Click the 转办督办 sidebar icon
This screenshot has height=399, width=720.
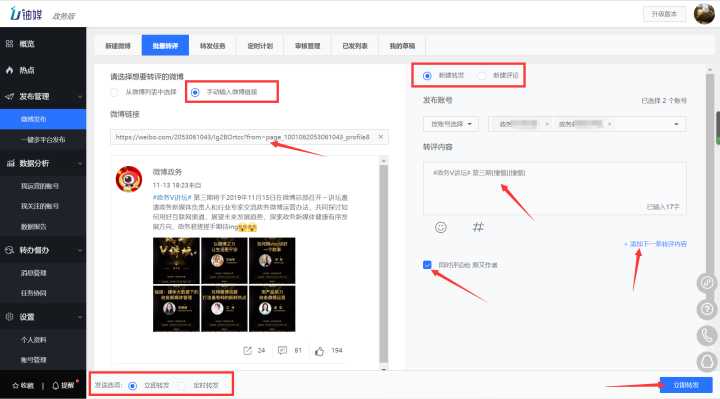click(x=10, y=250)
